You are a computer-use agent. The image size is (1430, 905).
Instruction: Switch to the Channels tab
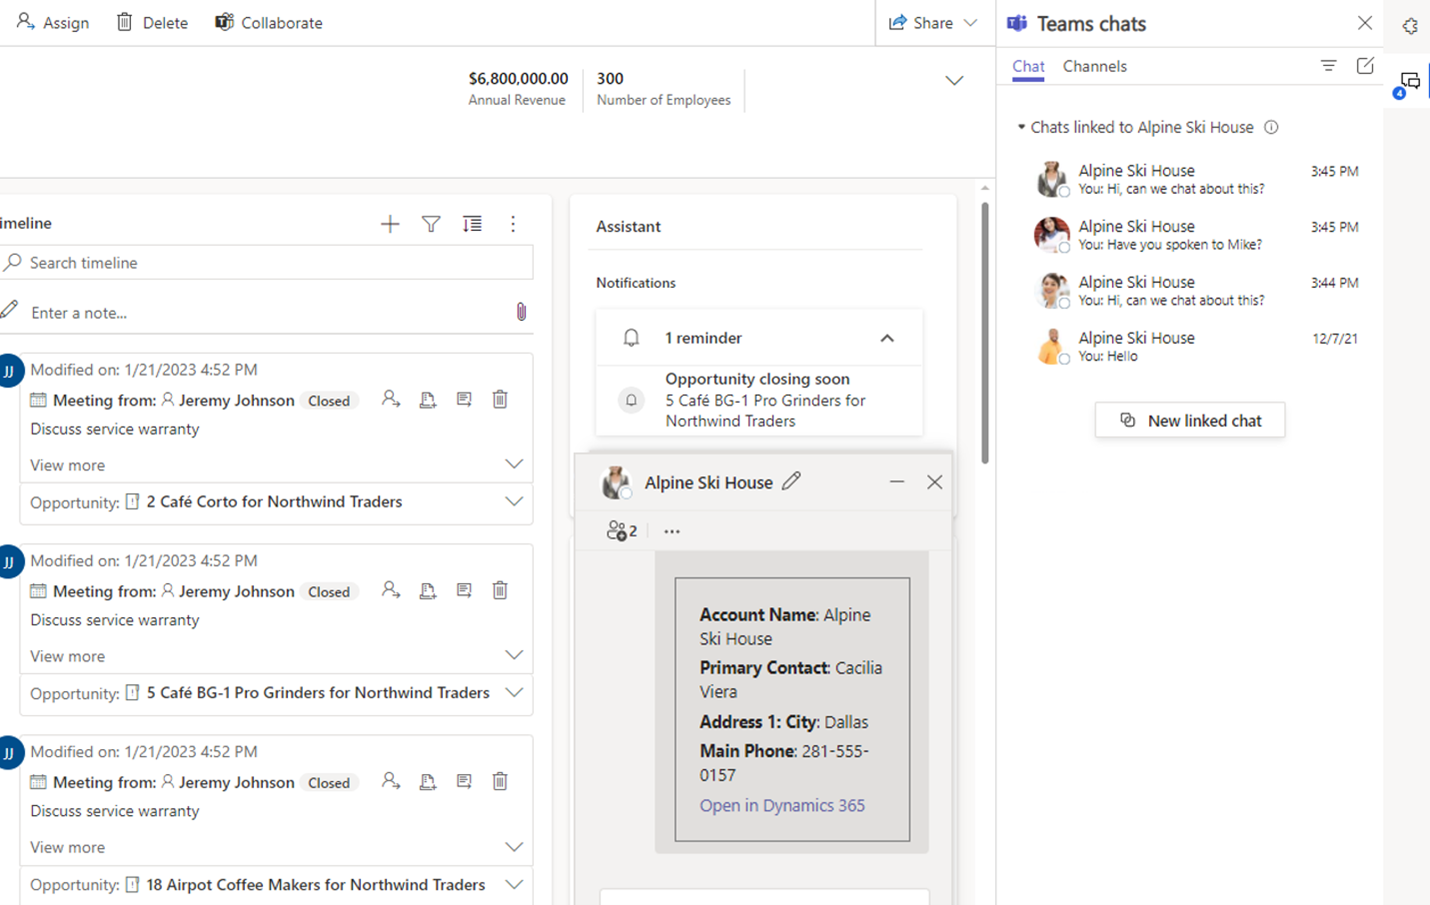click(x=1094, y=66)
